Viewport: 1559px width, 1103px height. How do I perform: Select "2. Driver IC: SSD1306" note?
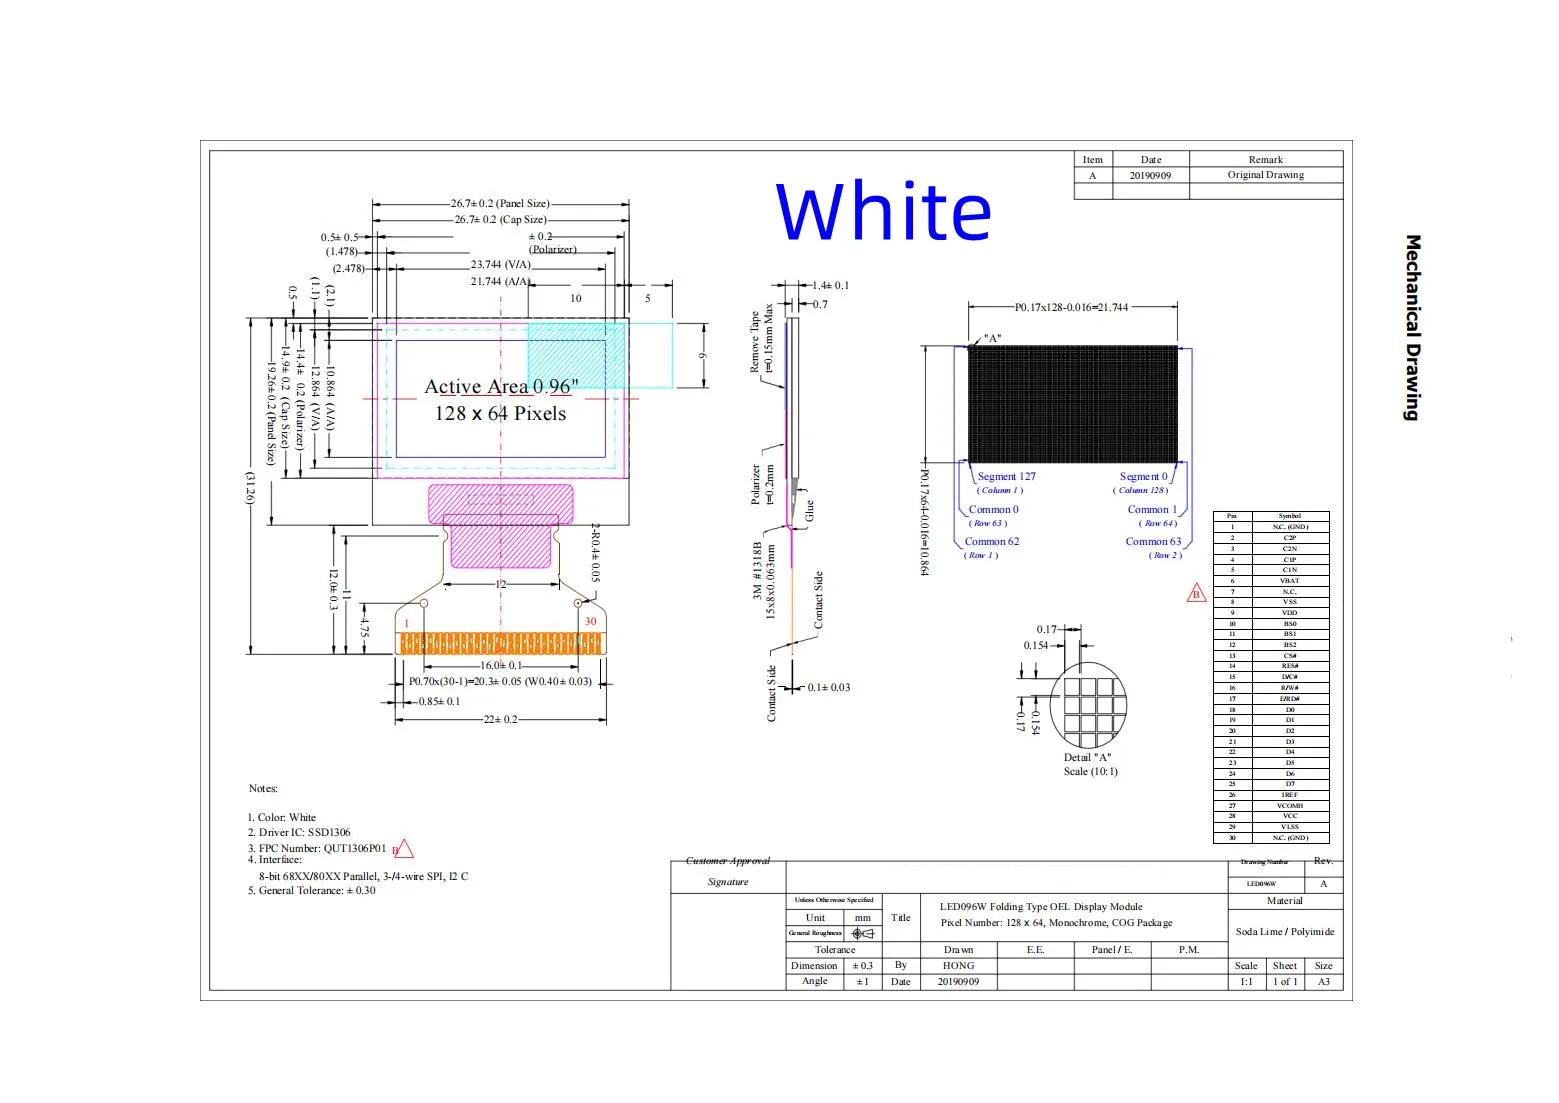tap(299, 832)
